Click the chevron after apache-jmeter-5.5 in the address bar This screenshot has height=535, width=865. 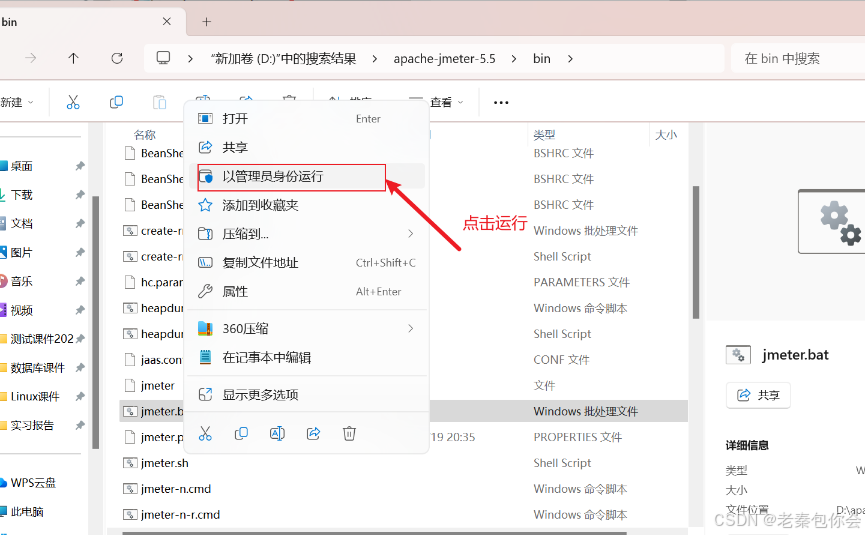tap(514, 58)
